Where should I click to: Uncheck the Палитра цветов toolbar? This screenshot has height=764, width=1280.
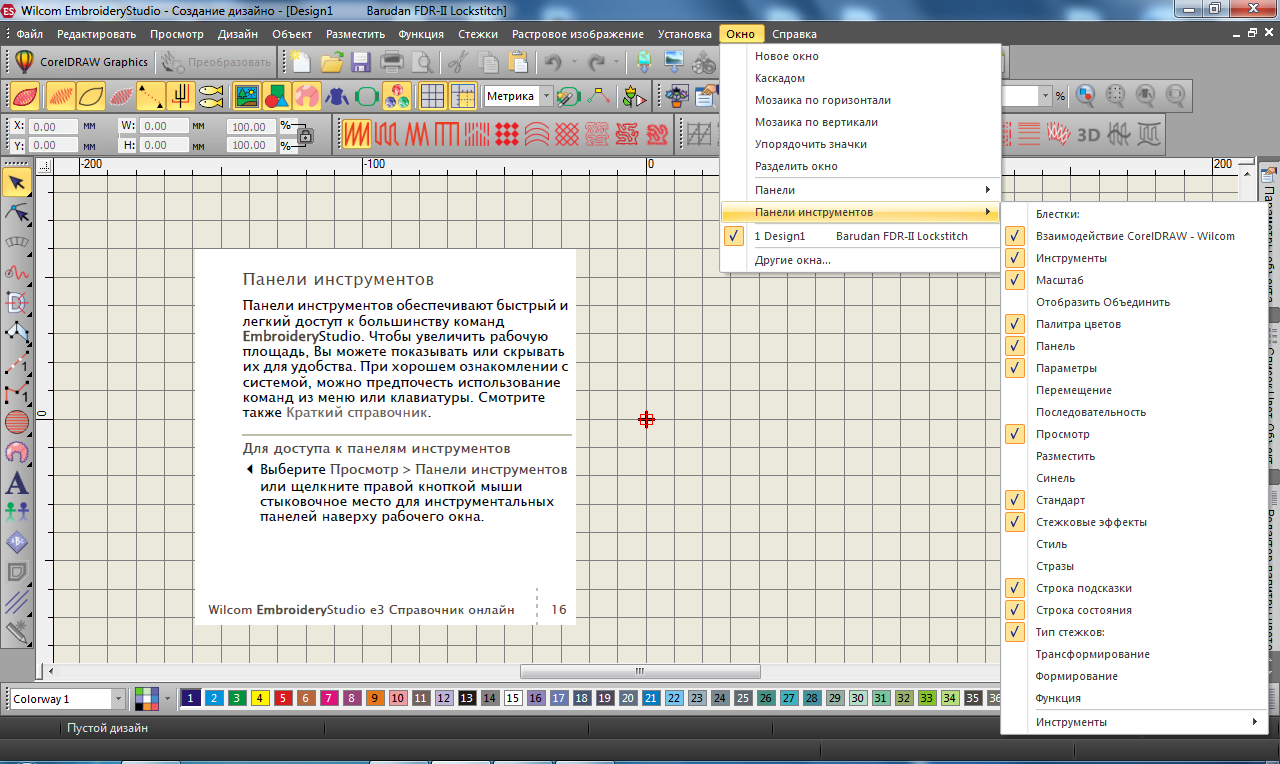(1078, 324)
